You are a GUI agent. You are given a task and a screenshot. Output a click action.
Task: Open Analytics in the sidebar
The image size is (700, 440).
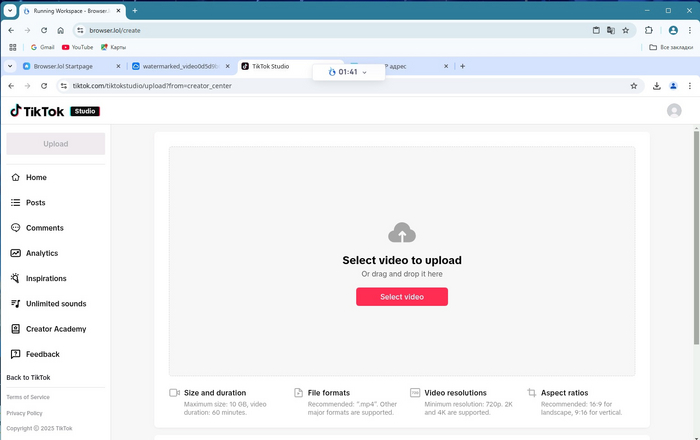tap(42, 253)
